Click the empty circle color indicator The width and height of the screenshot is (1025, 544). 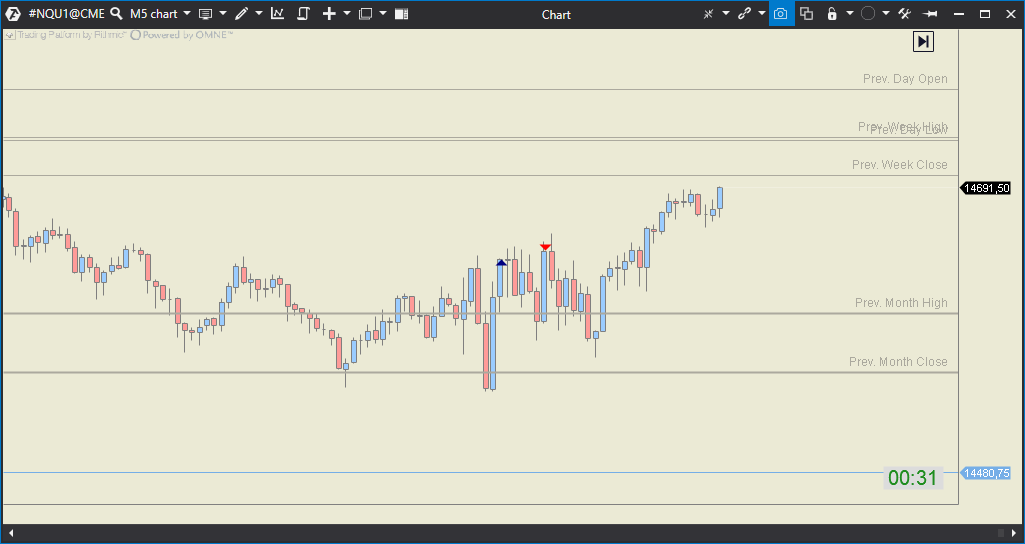[x=868, y=14]
